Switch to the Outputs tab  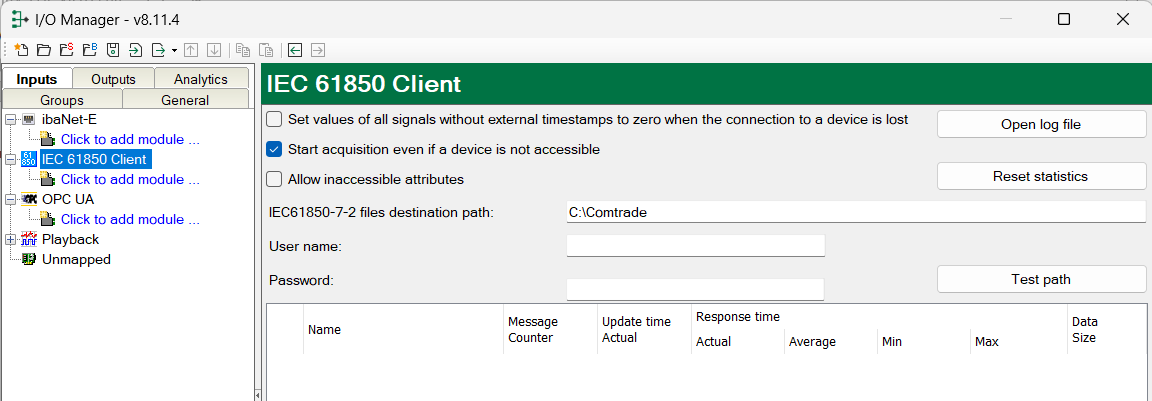113,79
